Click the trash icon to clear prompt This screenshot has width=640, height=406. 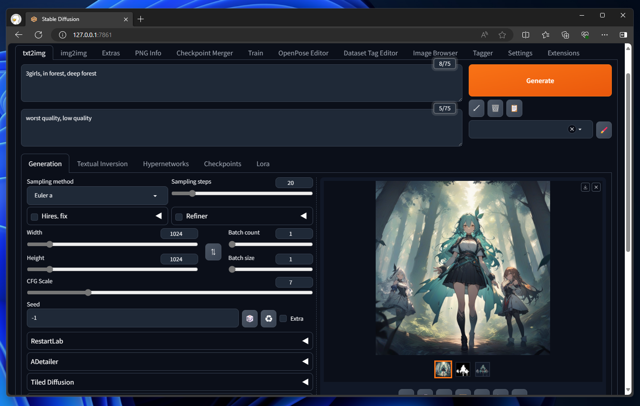tap(495, 108)
